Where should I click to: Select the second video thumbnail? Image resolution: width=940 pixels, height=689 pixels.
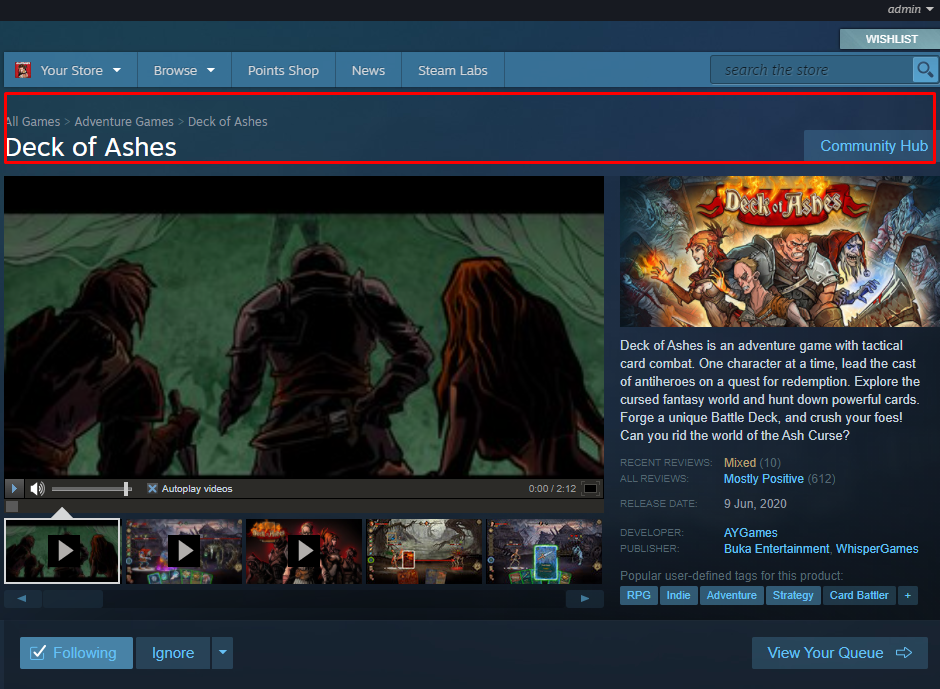[183, 550]
